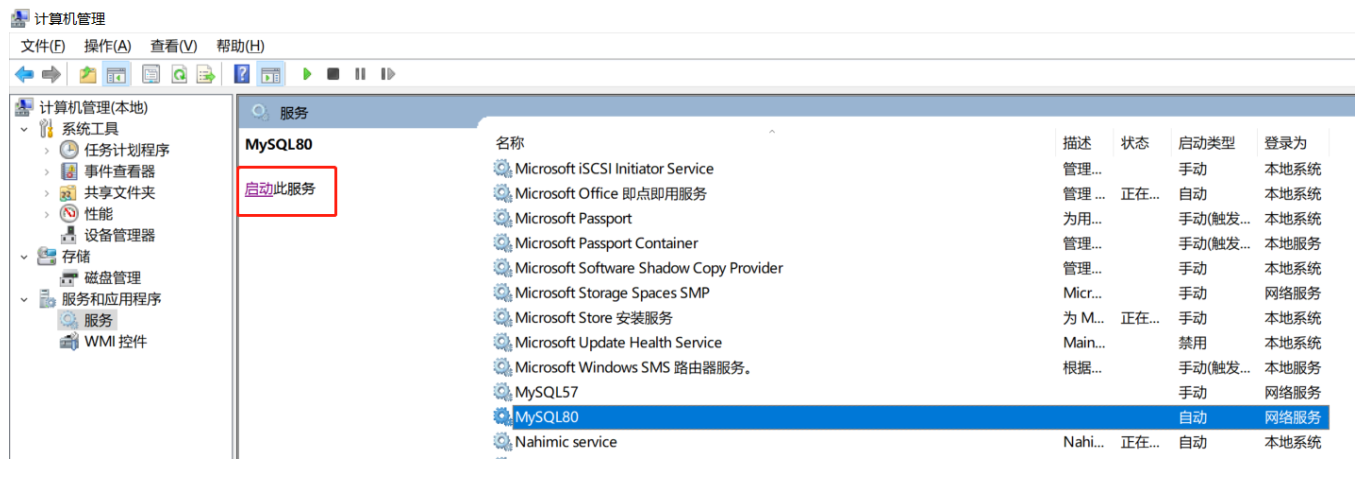The image size is (1359, 490).
Task: Expand the 任务计划程序 tree node arrow
Action: tap(46, 150)
